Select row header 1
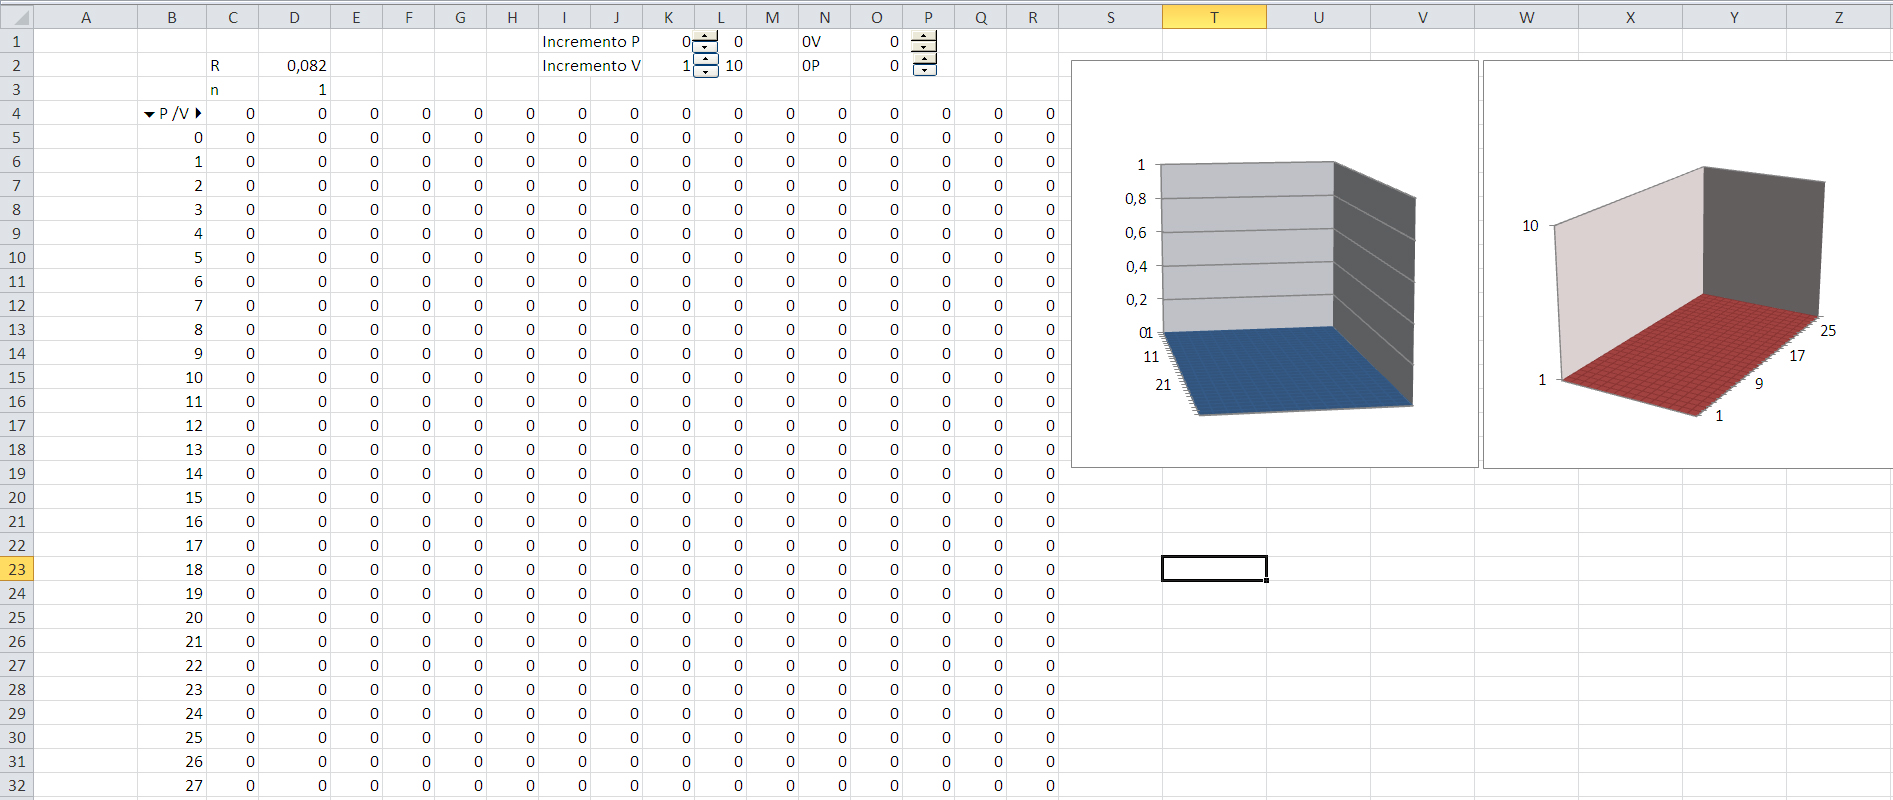 coord(17,41)
